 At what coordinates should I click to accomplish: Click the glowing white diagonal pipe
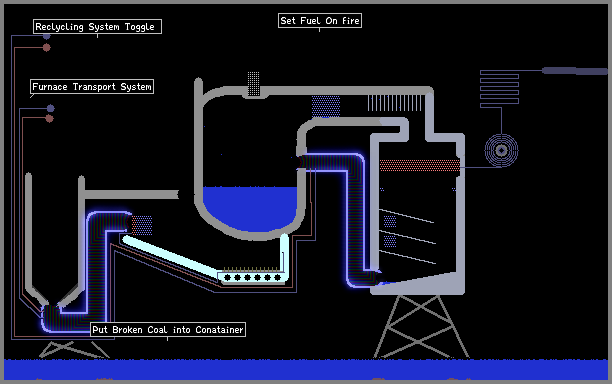click(170, 256)
